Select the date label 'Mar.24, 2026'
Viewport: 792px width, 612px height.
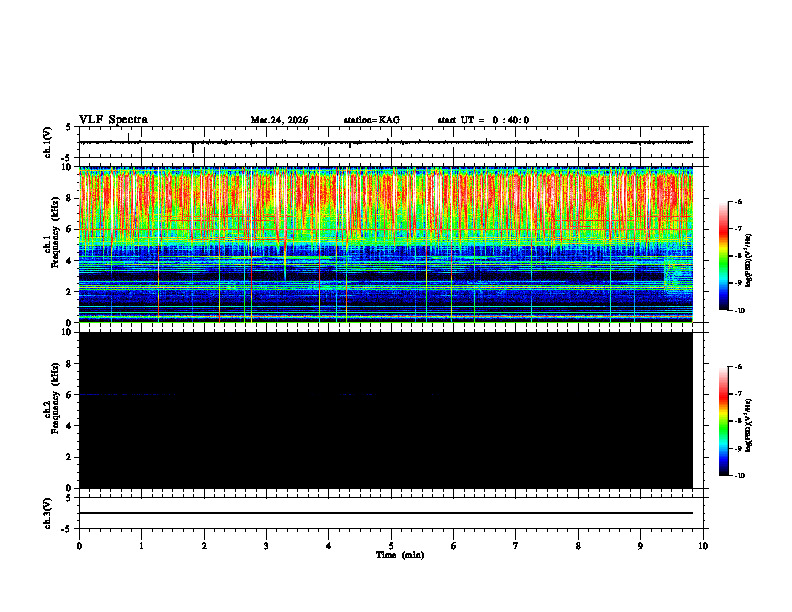(279, 120)
